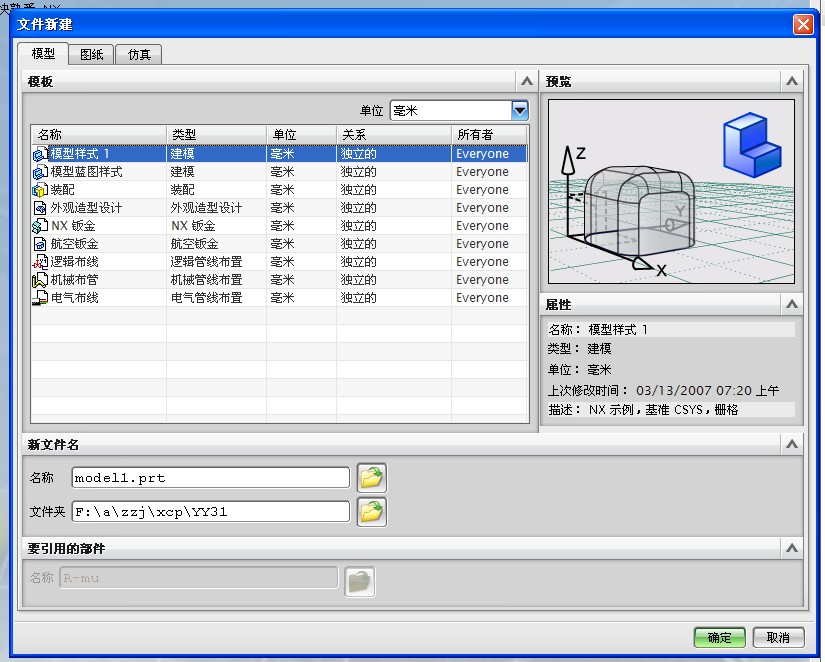
Task: Collapse the 模板 section
Action: [x=527, y=82]
